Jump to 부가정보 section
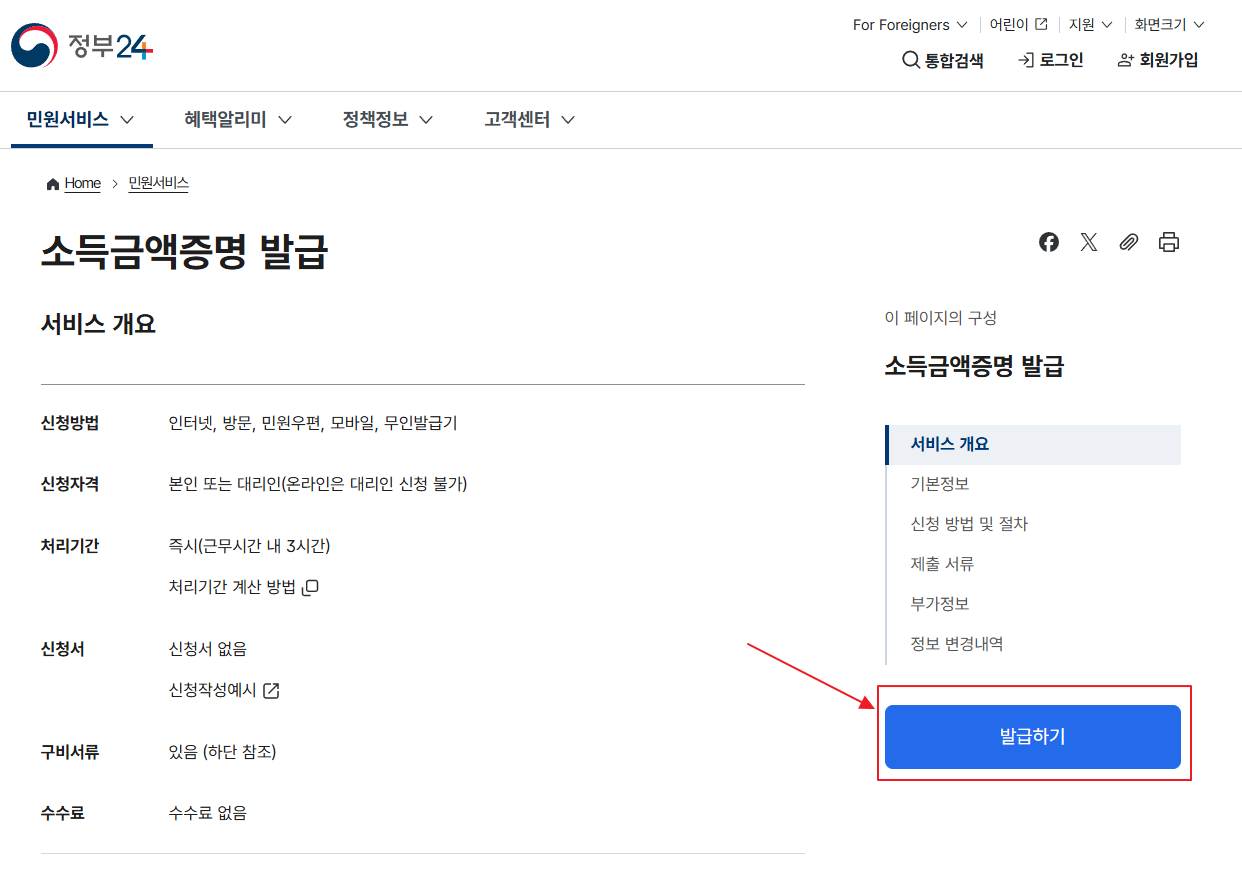The image size is (1242, 894). point(939,604)
